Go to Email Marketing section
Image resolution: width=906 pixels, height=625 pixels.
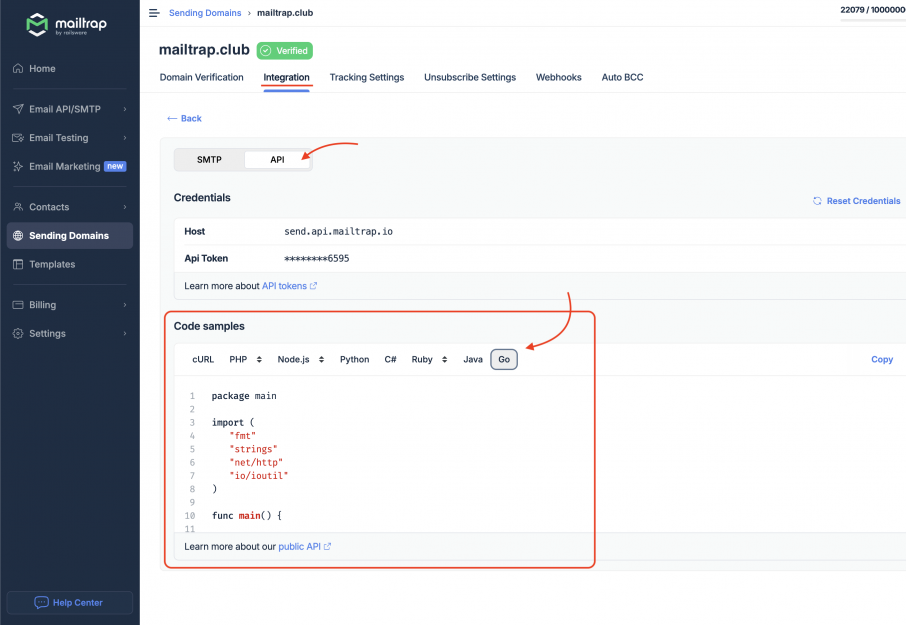pos(65,166)
